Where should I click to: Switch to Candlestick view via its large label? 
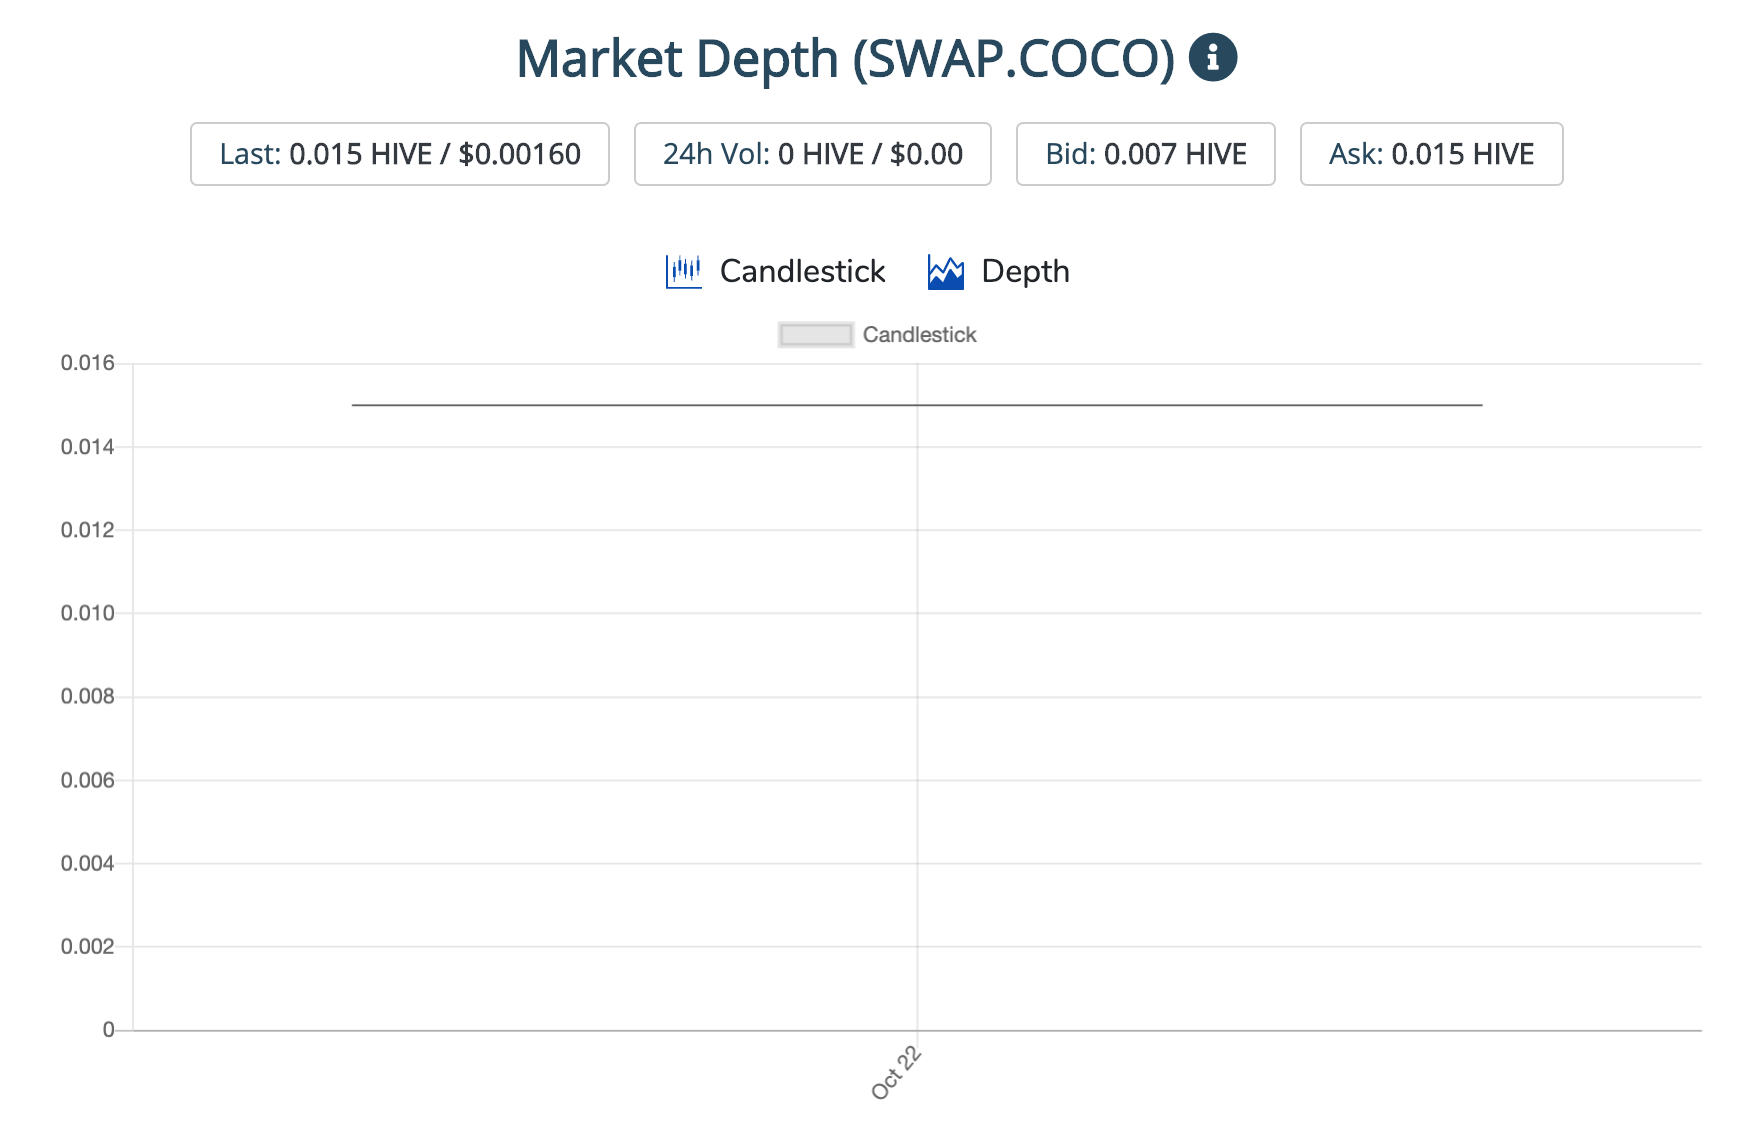802,271
